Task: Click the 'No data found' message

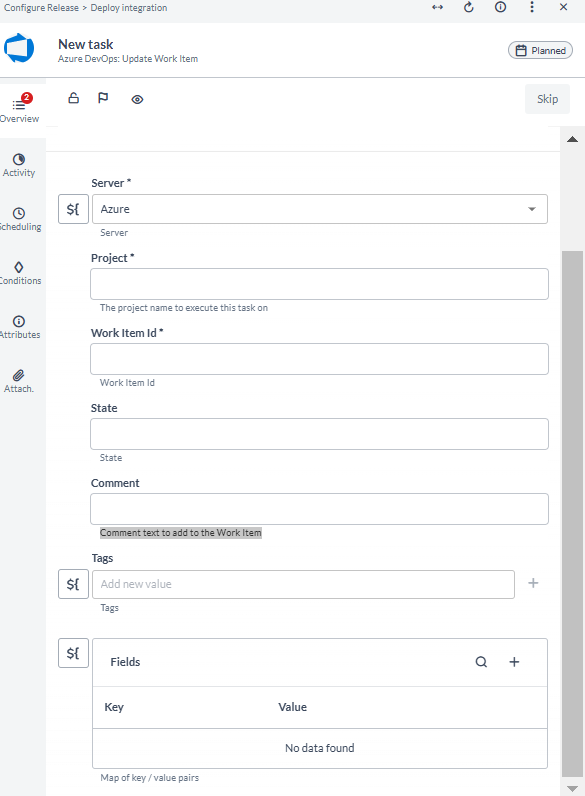Action: click(320, 748)
